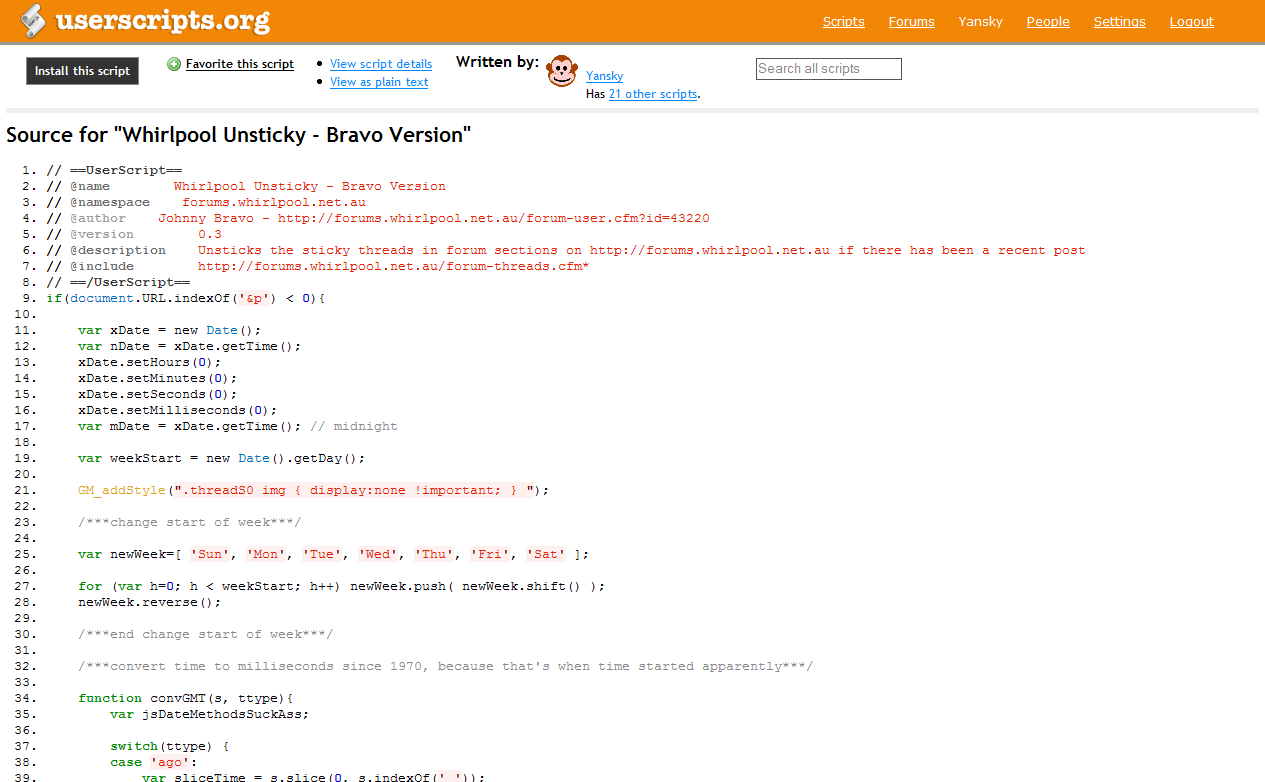Click 'var jsDateMethodsSuckAss;' line
The width and height of the screenshot is (1265, 782).
click(x=209, y=714)
